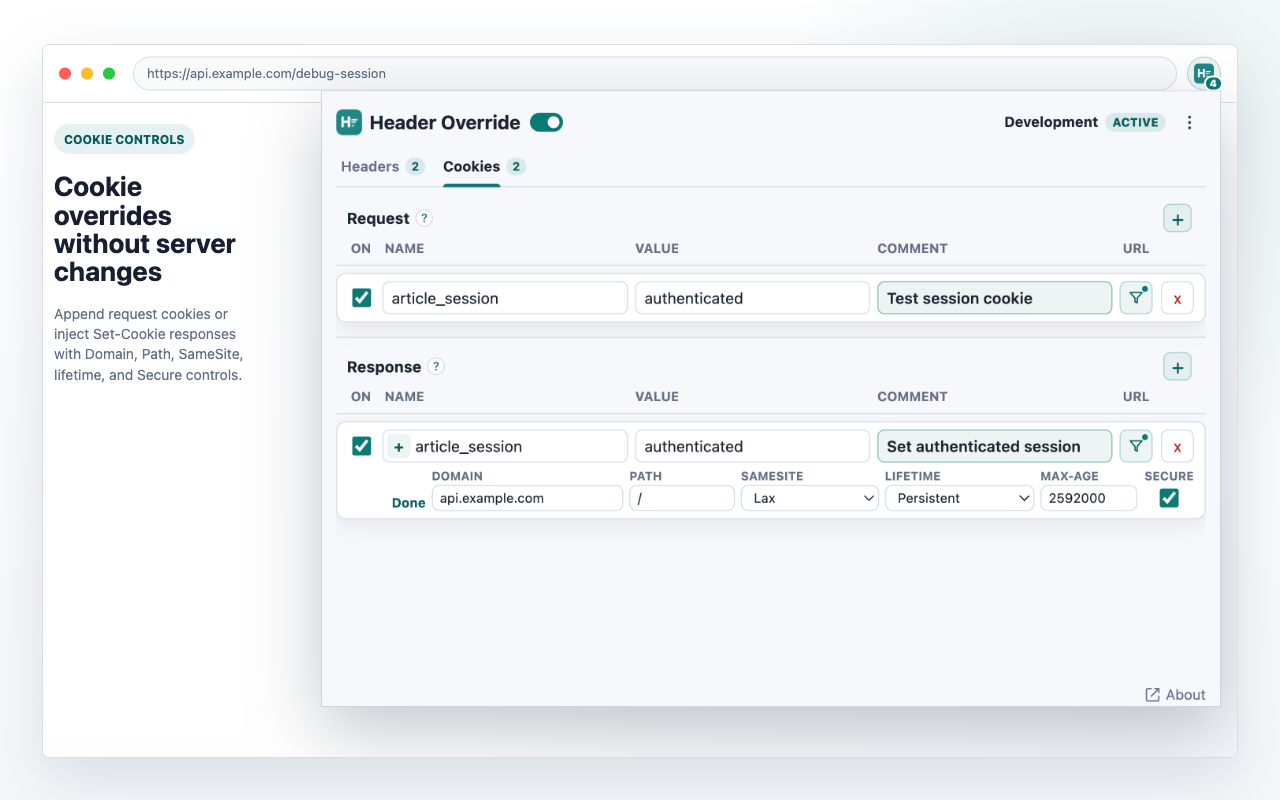Open the SameSite dropdown set to Lax
Viewport: 1280px width, 800px height.
pyautogui.click(x=810, y=498)
